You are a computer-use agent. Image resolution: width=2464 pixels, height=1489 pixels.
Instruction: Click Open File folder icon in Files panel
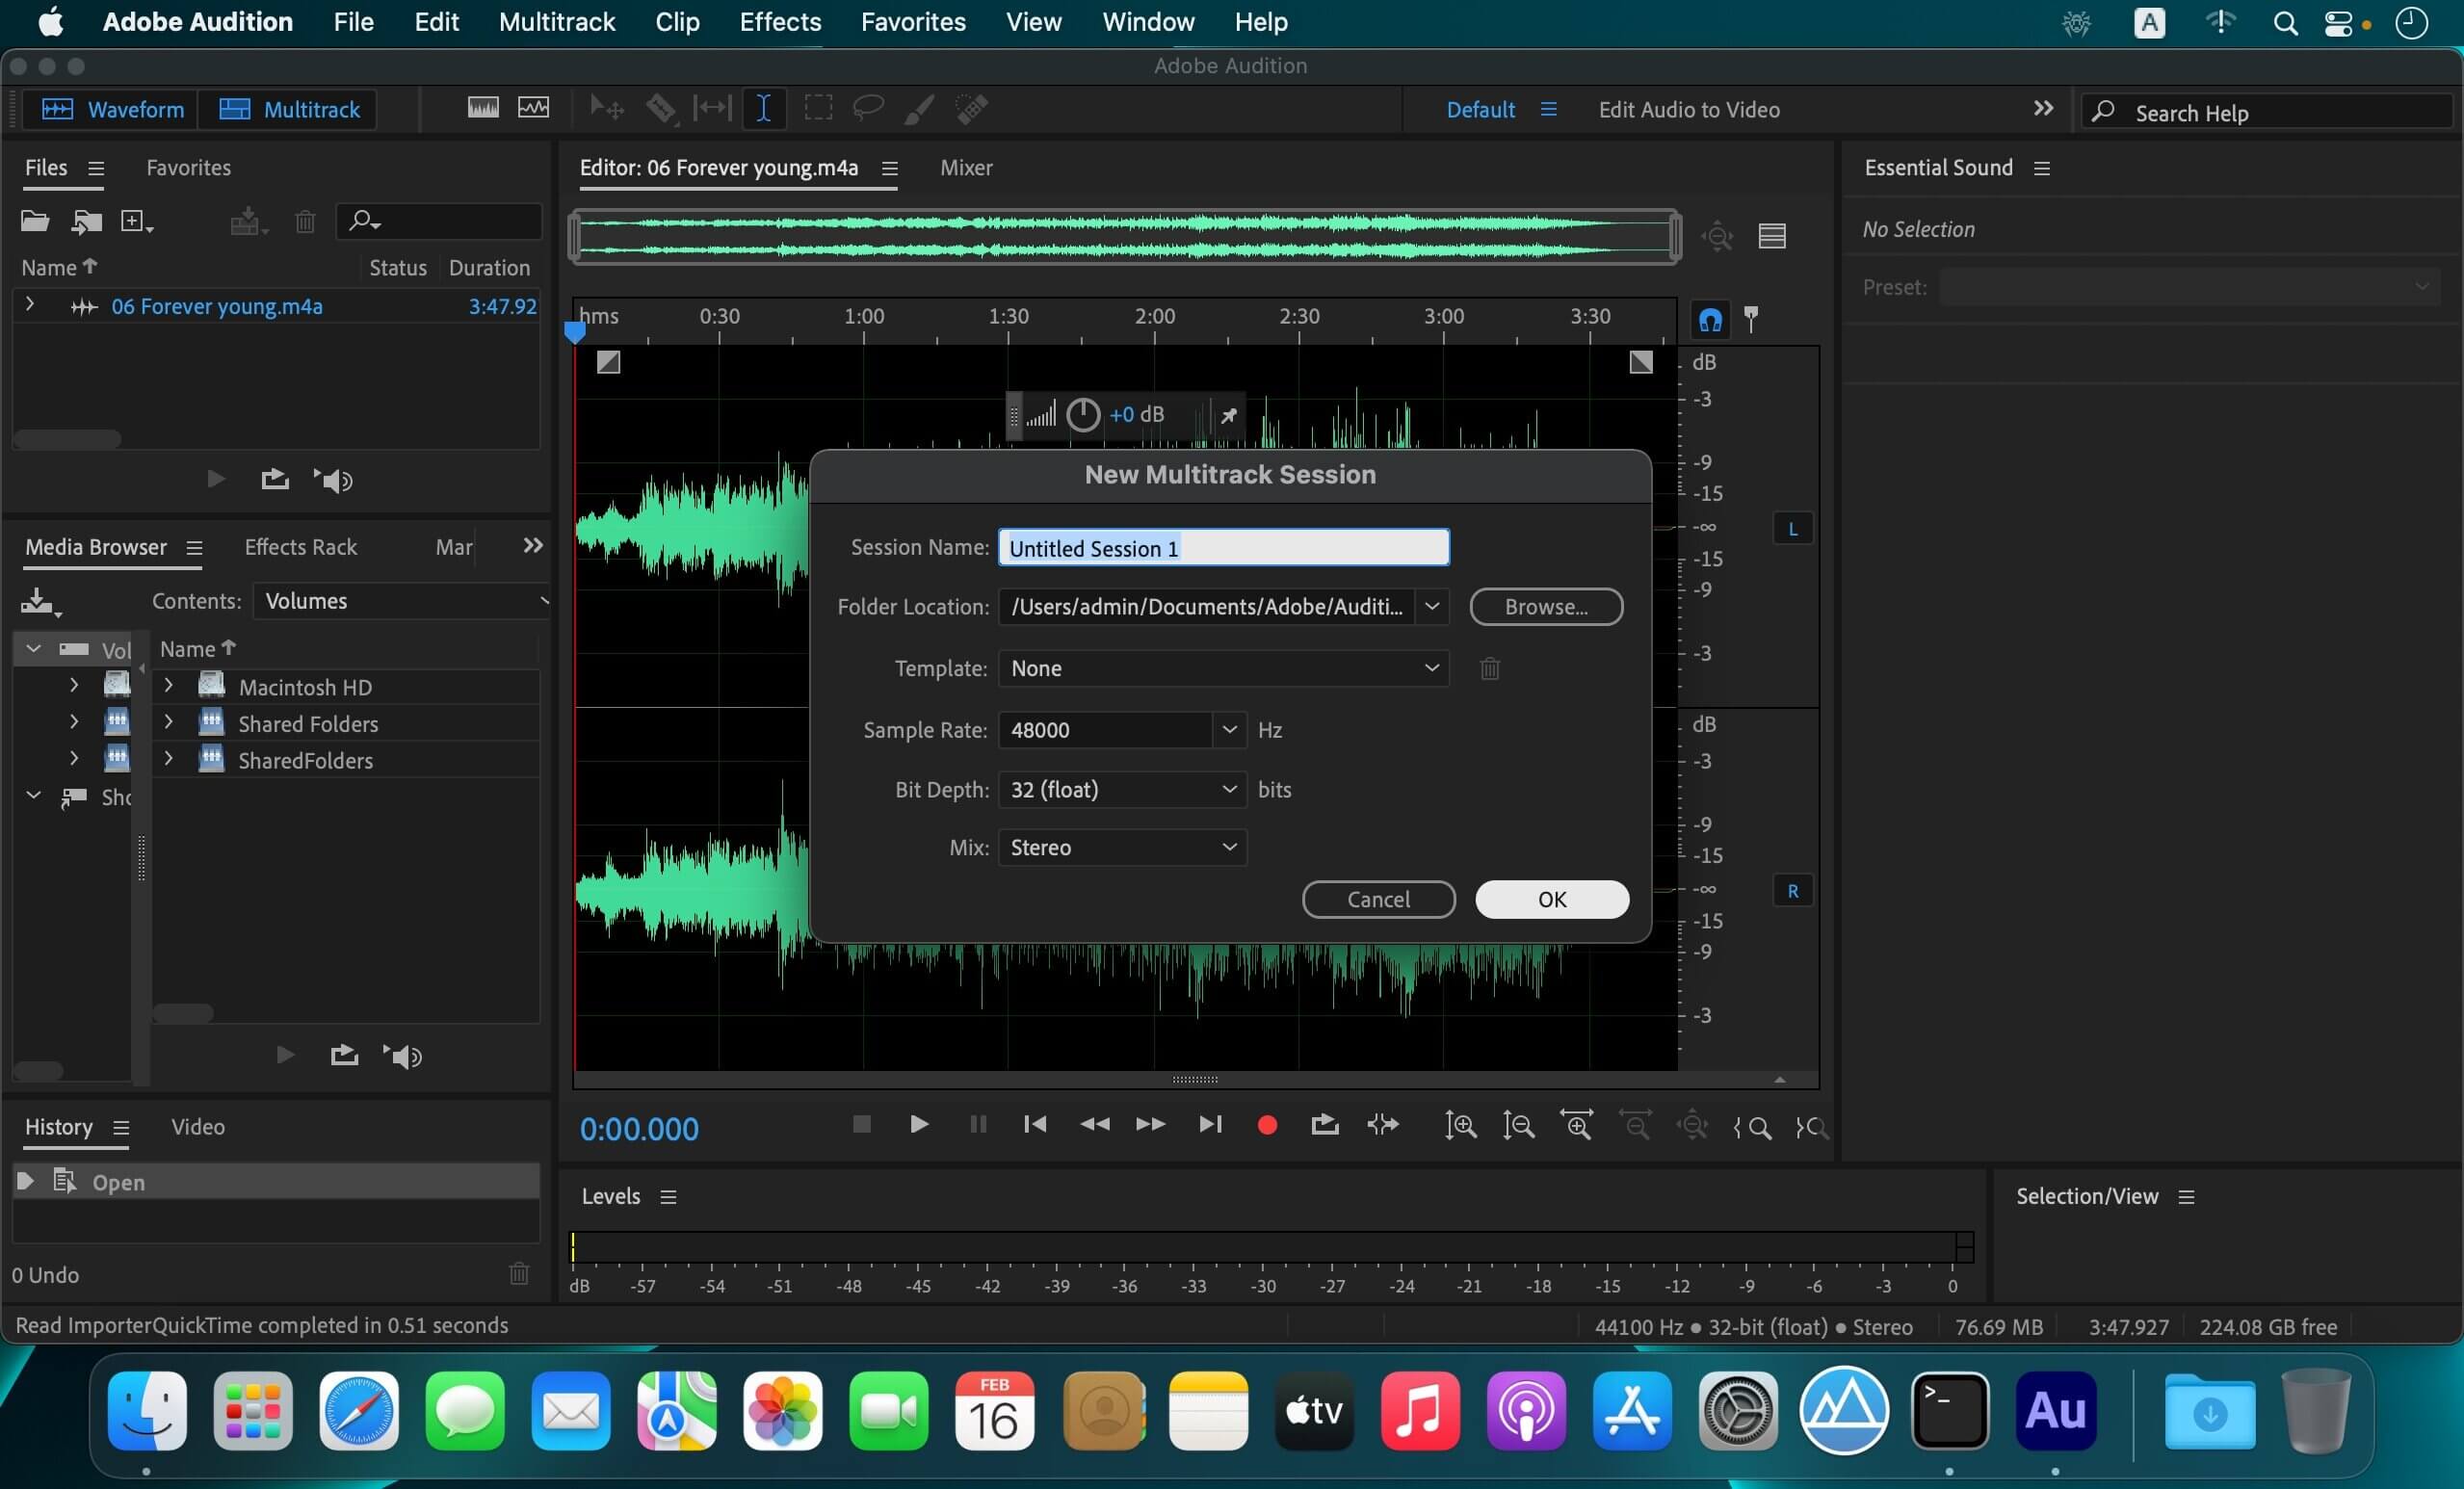pyautogui.click(x=35, y=221)
